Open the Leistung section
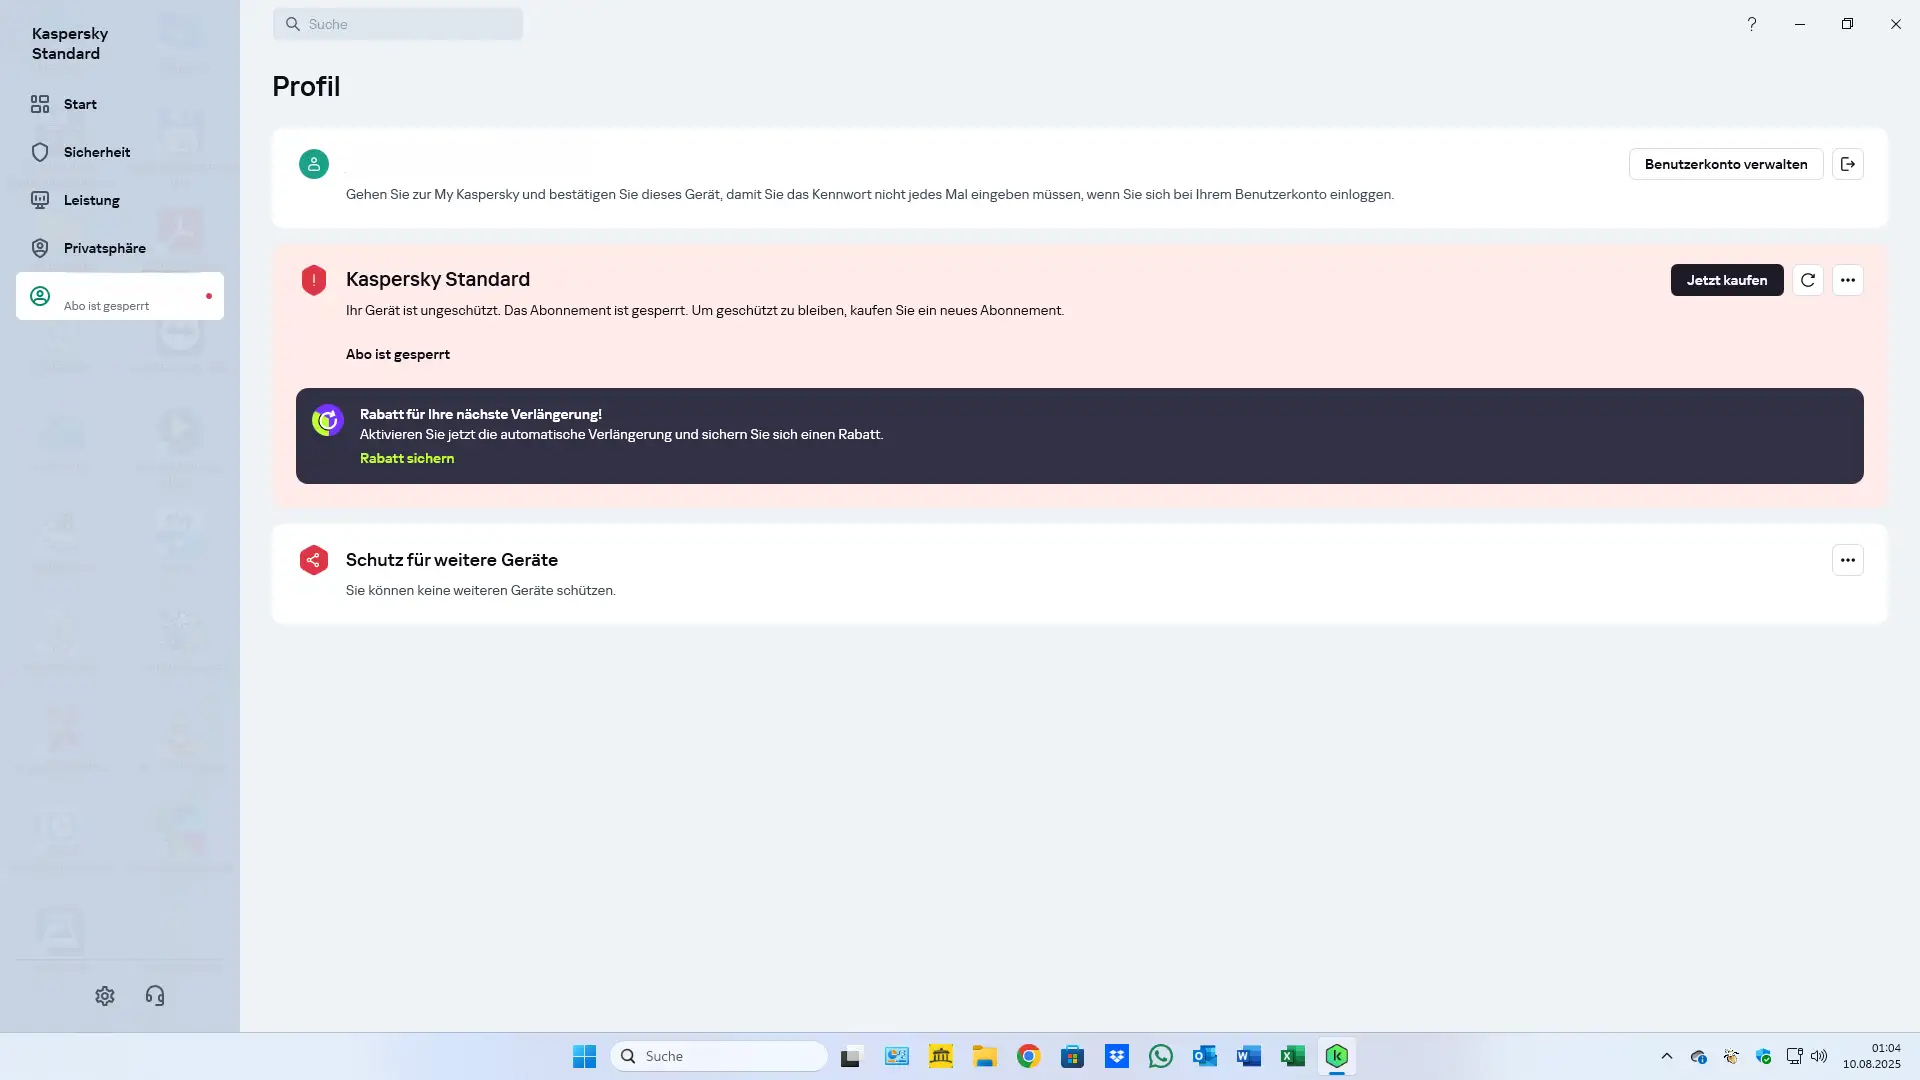Image resolution: width=1920 pixels, height=1080 pixels. [x=91, y=200]
